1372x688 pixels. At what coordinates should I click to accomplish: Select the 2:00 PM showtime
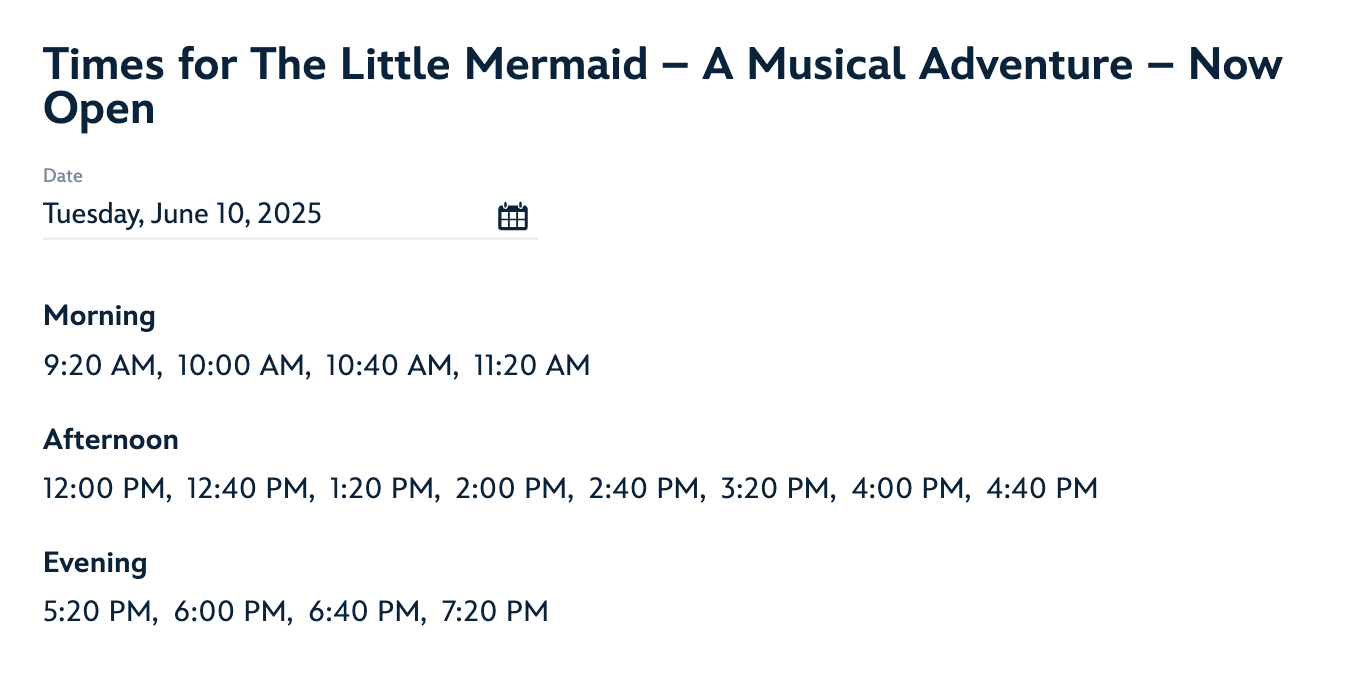[x=511, y=489]
